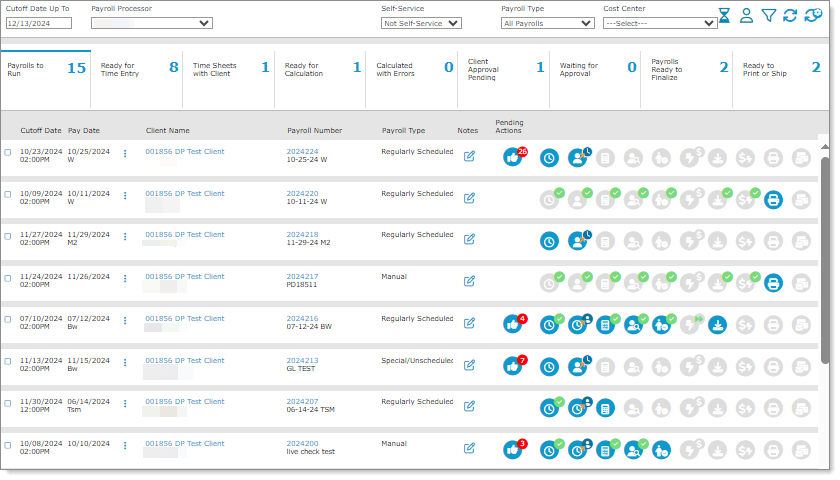840x480 pixels.
Task: Edit notes for payroll 2024218
Action: pyautogui.click(x=469, y=239)
